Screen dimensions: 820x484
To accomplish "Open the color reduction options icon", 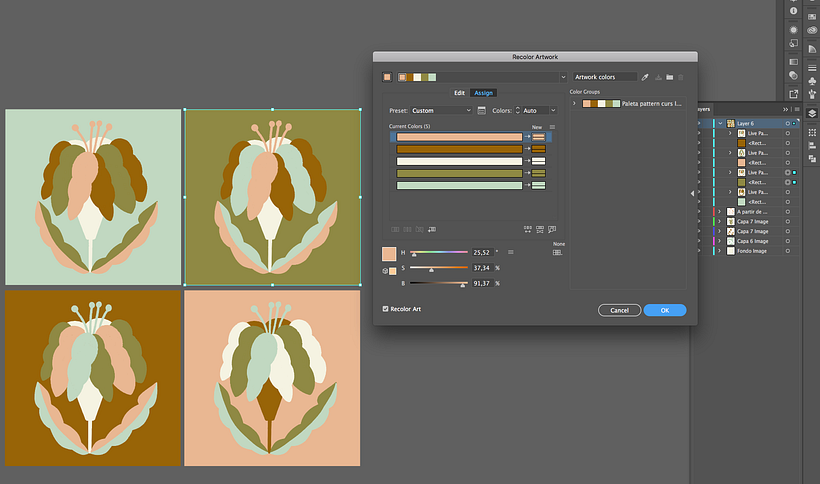I will click(x=482, y=110).
